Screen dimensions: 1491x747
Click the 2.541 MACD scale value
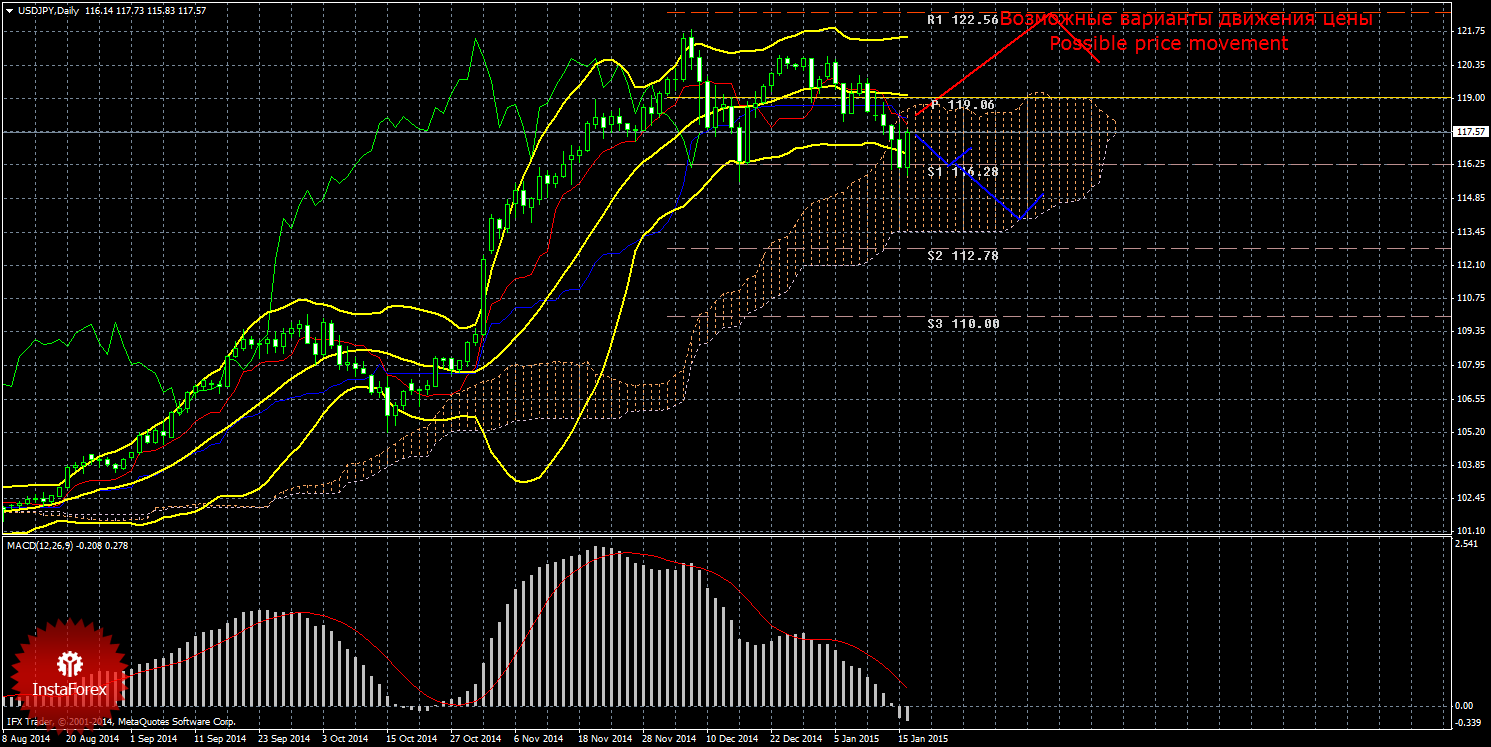[1467, 545]
